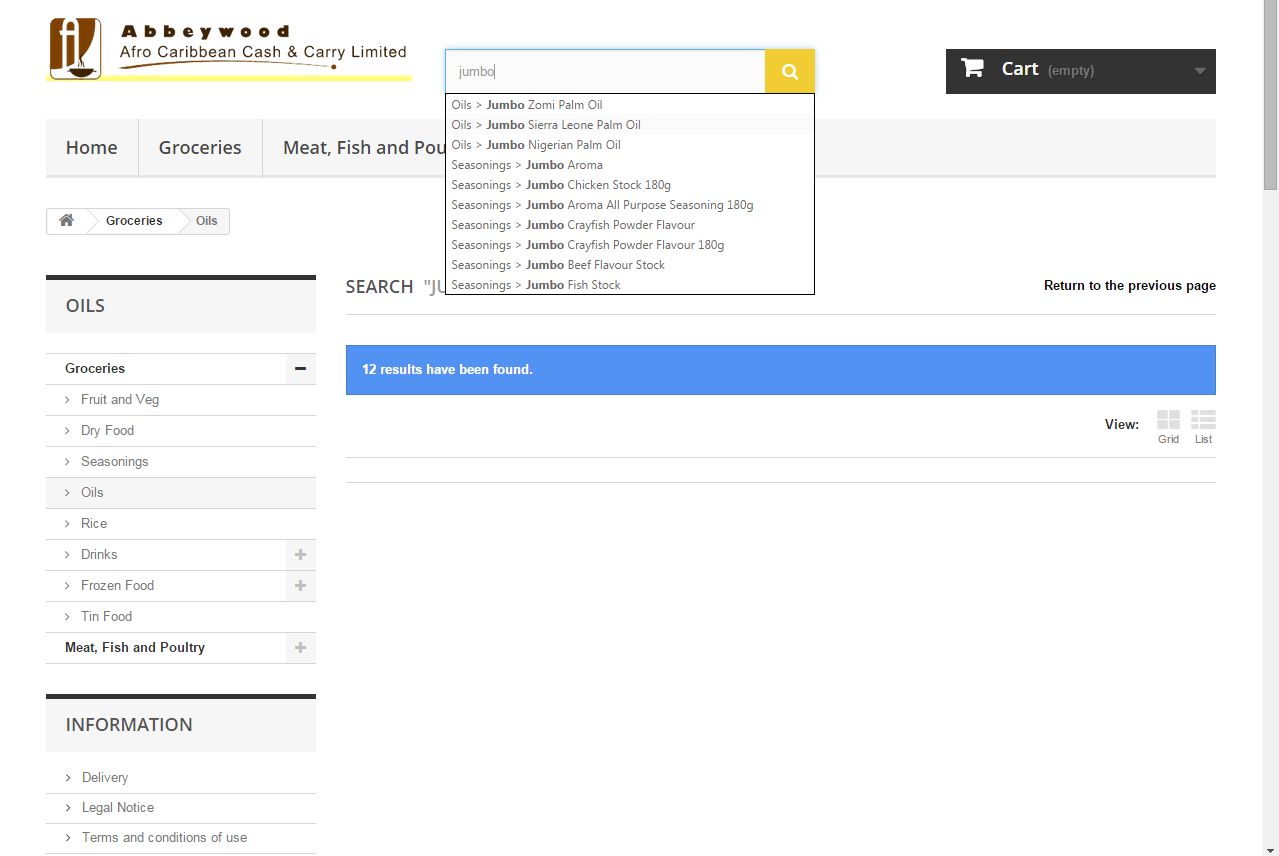Expand the Frozen Food subcategory plus
1279x856 pixels.
[x=300, y=586]
